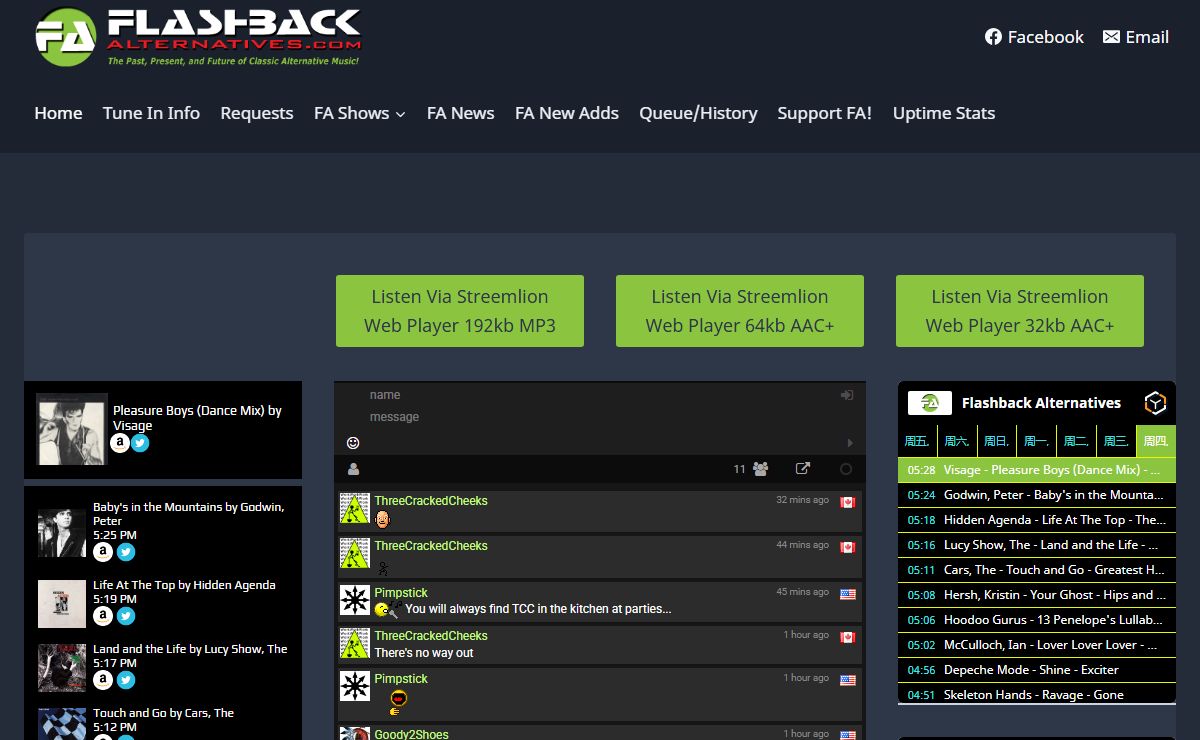Viewport: 1200px width, 740px height.
Task: Select 05:24 Godwin, Peter schedule row
Action: 1037,495
